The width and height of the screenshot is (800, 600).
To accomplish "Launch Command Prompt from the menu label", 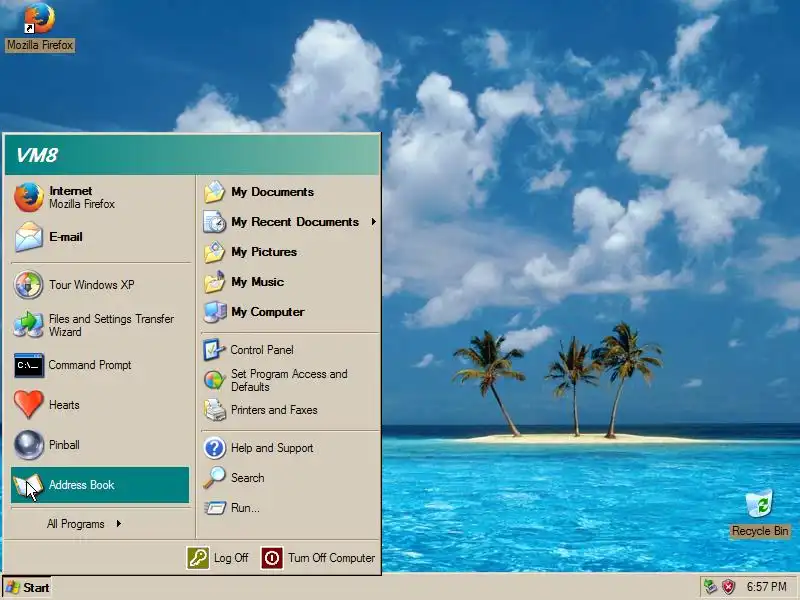I will coord(90,365).
